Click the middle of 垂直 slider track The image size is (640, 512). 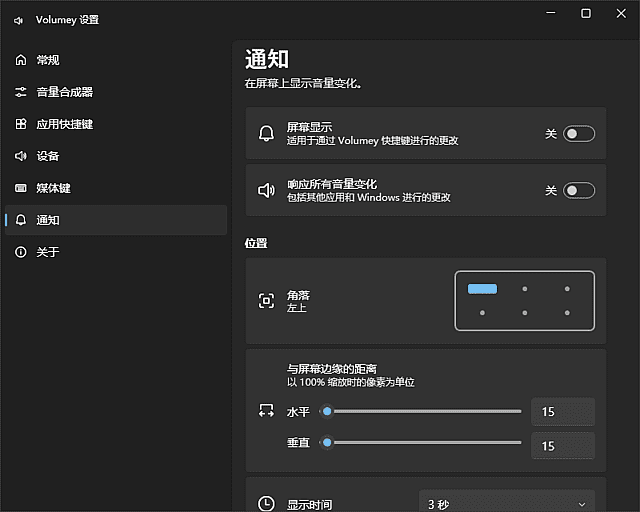coord(421,442)
